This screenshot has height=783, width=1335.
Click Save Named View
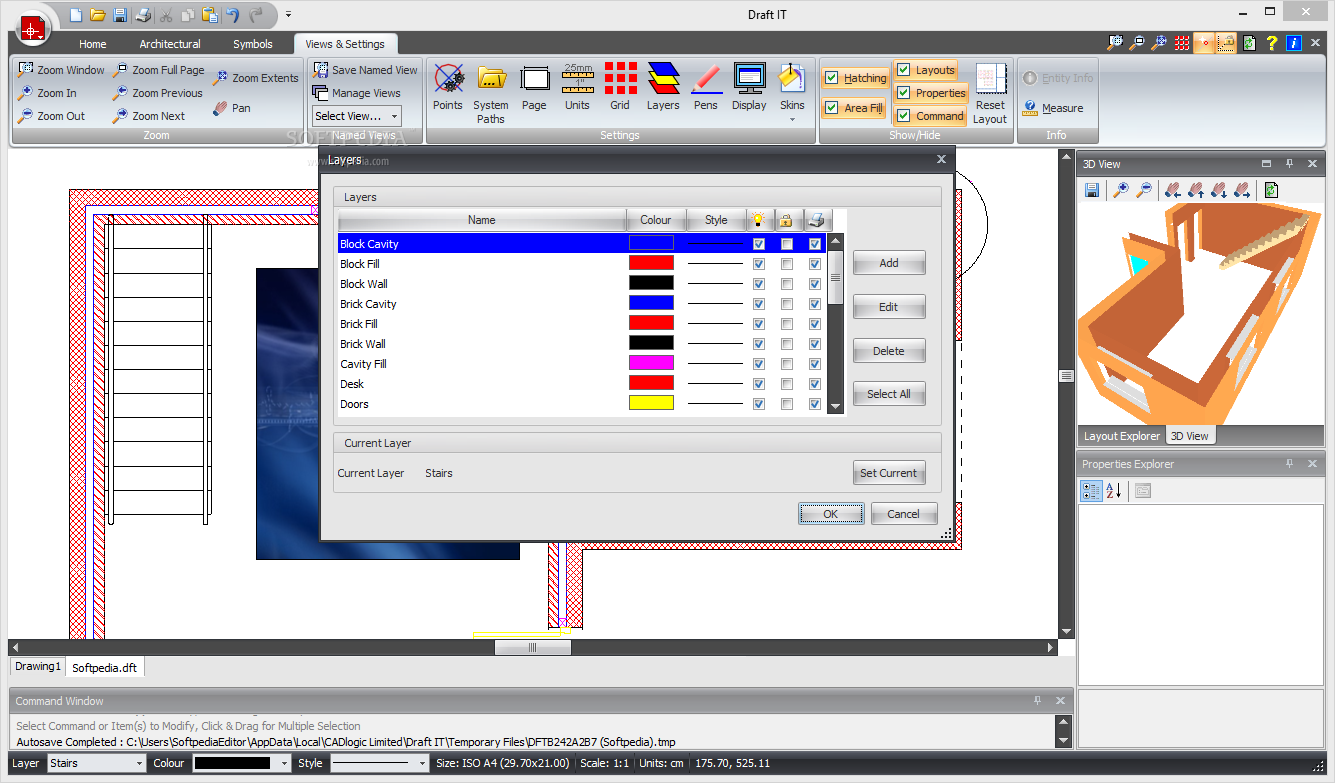pyautogui.click(x=365, y=70)
